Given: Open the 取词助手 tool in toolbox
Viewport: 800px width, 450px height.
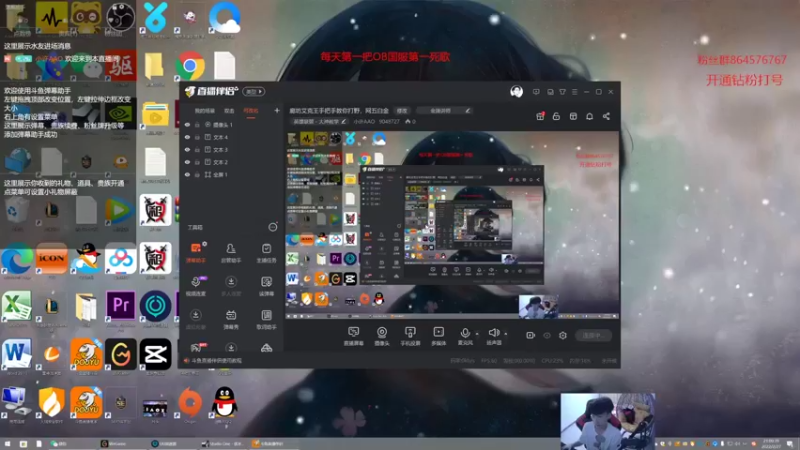Looking at the screenshot, I should pyautogui.click(x=266, y=319).
